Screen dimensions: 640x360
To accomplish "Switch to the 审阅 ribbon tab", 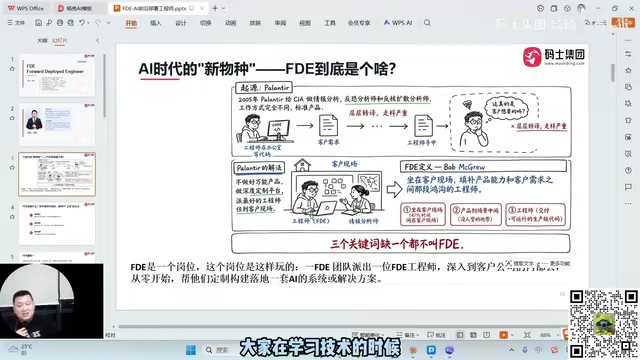I will [280, 23].
